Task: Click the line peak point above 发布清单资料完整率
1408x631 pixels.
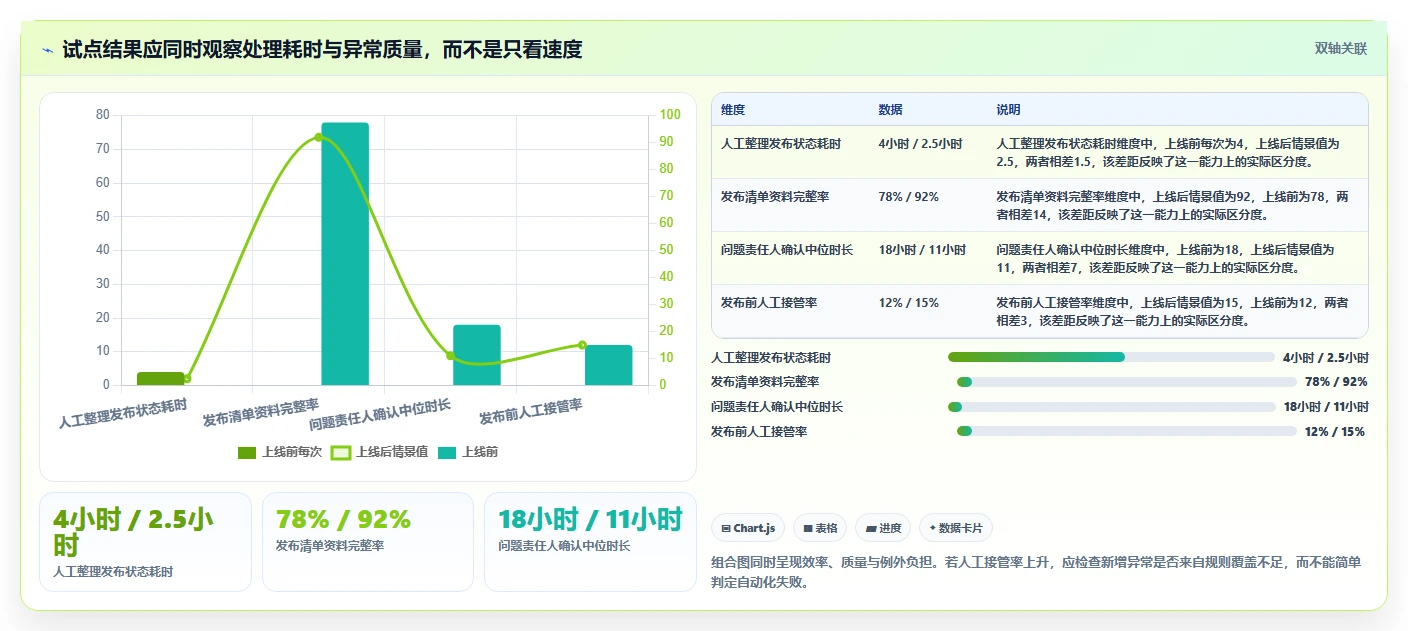Action: (x=319, y=137)
